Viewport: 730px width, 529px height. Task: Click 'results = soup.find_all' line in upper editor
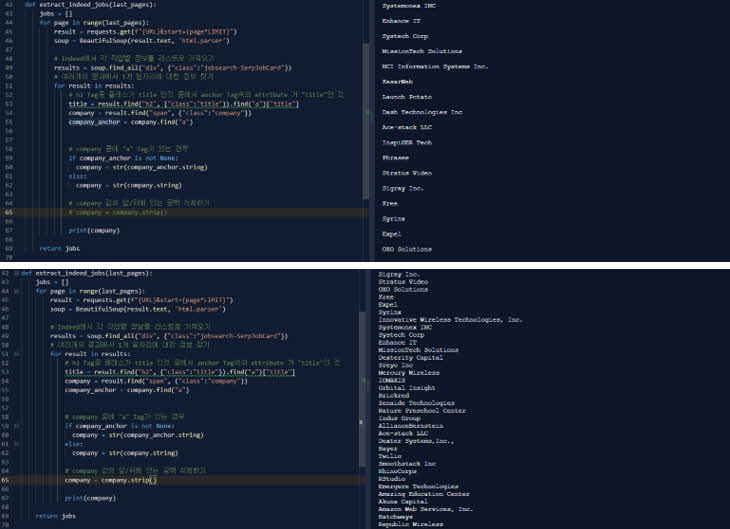pos(173,68)
